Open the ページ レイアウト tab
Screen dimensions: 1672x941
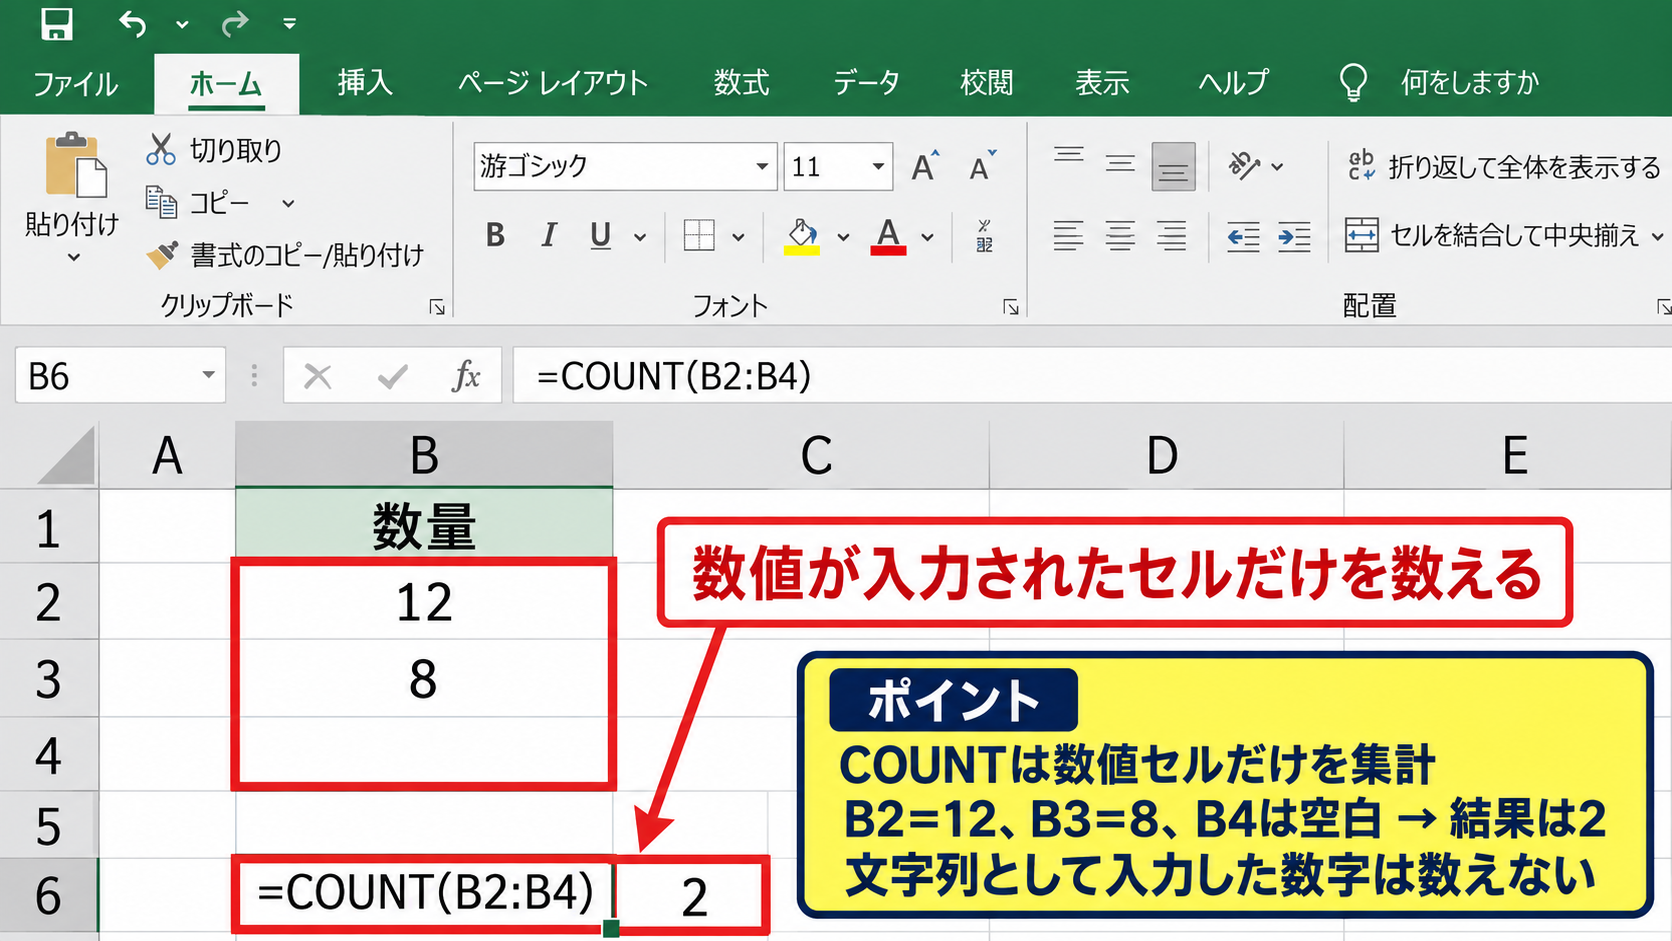[553, 82]
